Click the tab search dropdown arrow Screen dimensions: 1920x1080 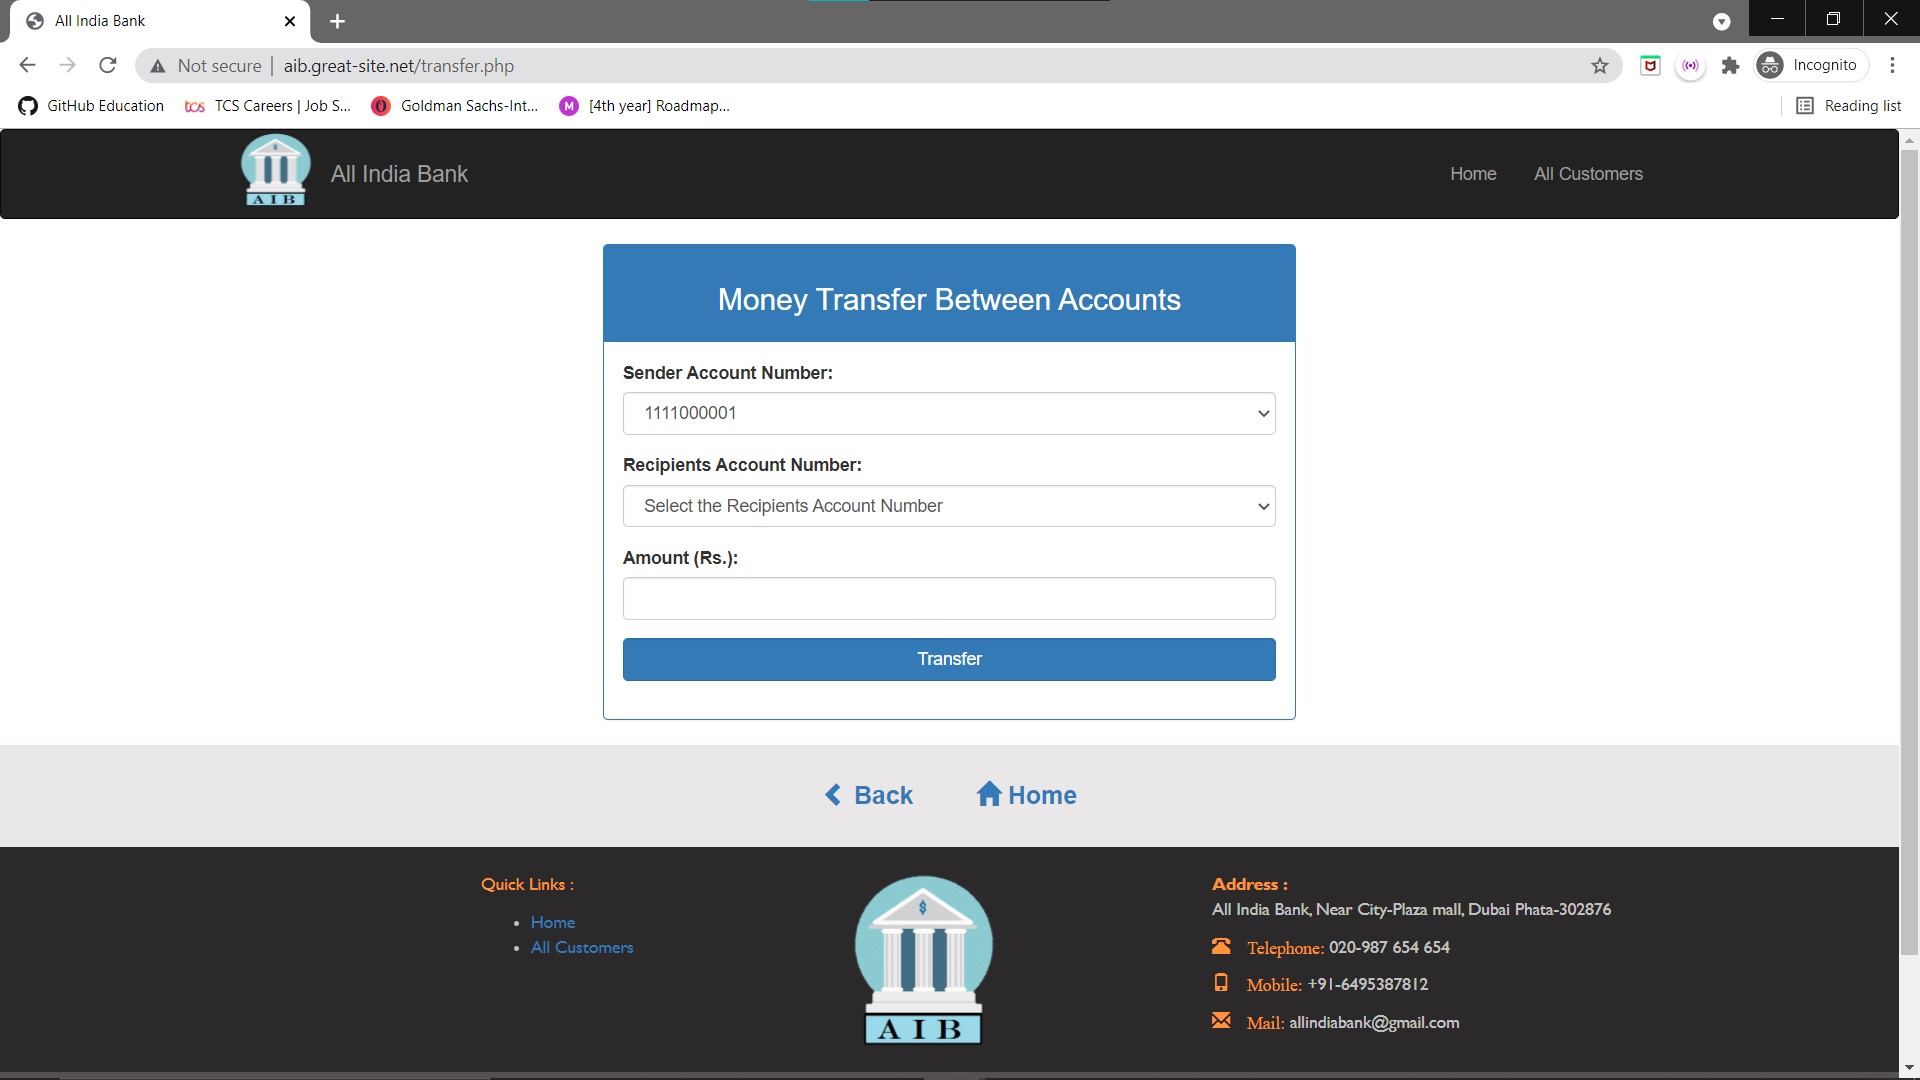(x=1721, y=21)
